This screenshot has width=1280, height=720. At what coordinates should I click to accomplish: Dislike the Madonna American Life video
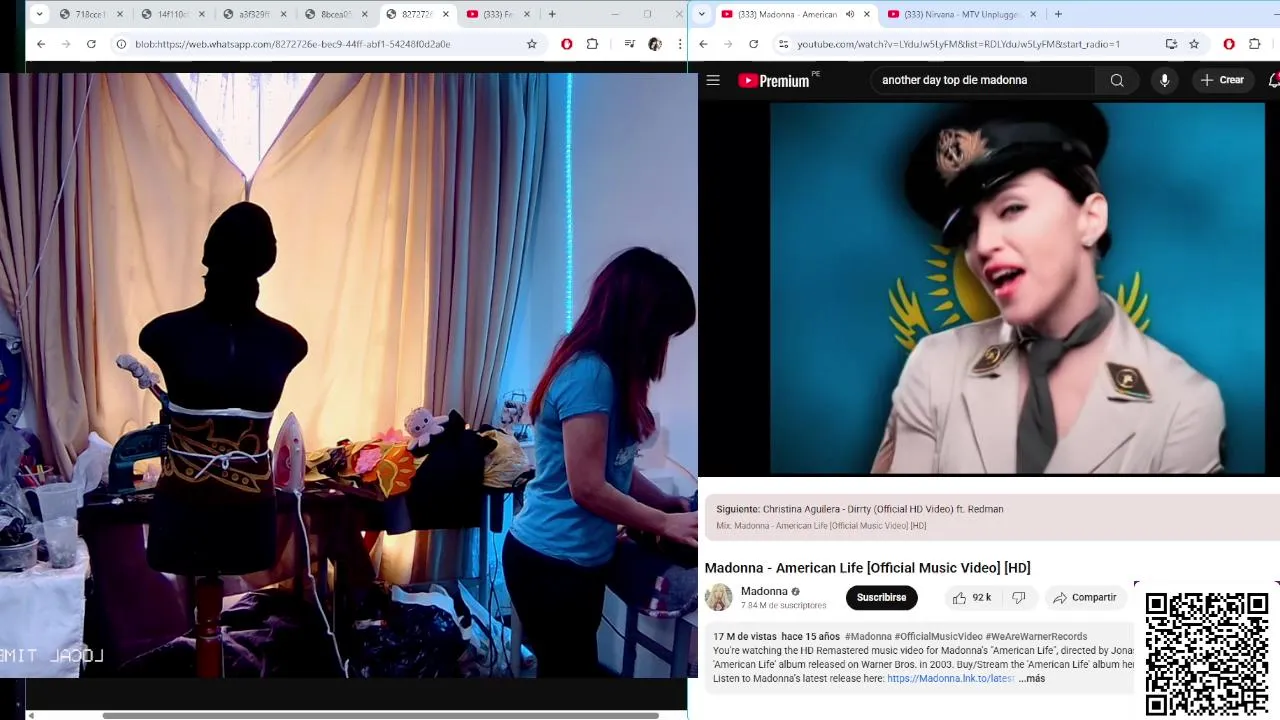coord(1018,598)
